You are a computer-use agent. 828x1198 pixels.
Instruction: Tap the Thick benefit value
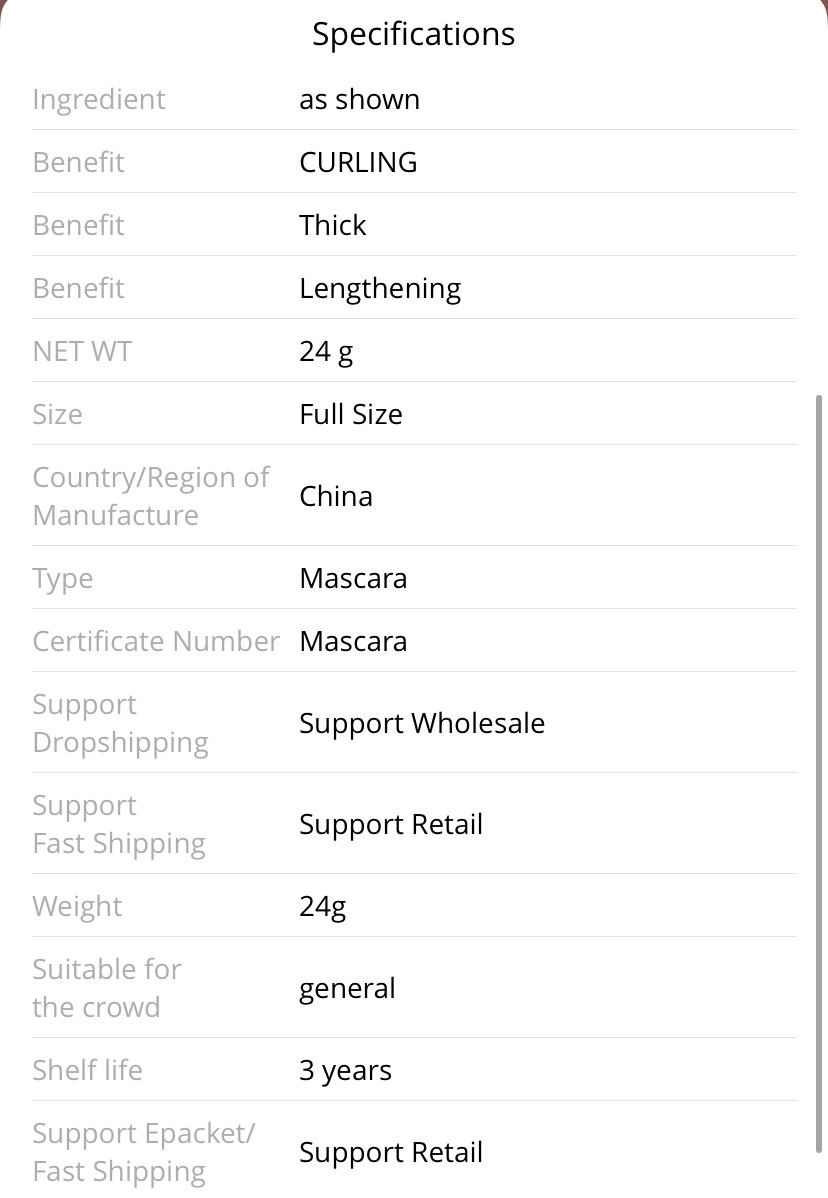click(x=332, y=225)
